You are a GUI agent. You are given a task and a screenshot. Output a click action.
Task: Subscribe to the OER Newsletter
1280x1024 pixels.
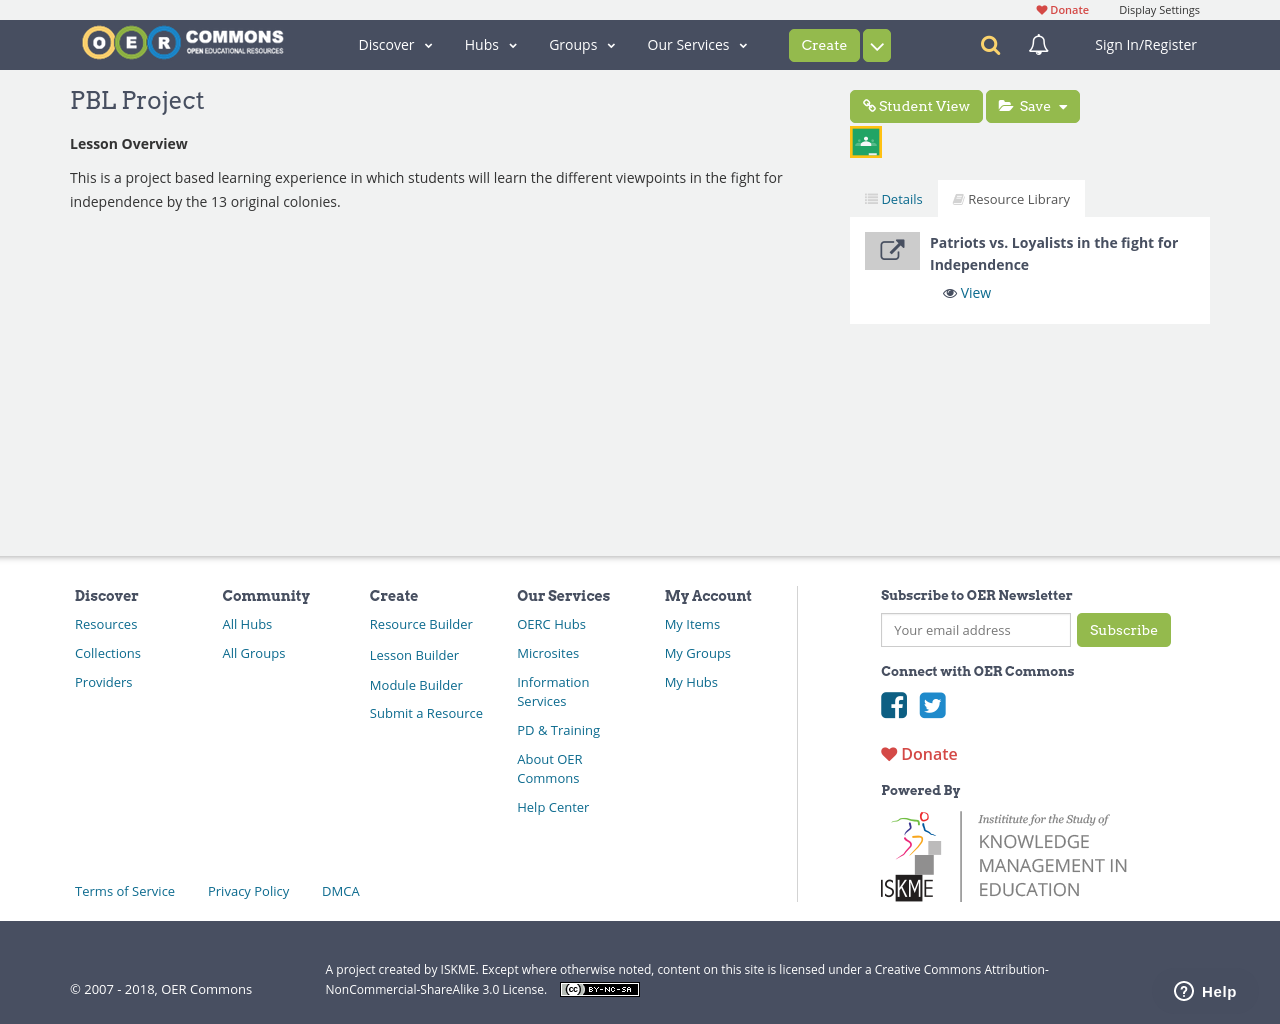coord(1124,630)
